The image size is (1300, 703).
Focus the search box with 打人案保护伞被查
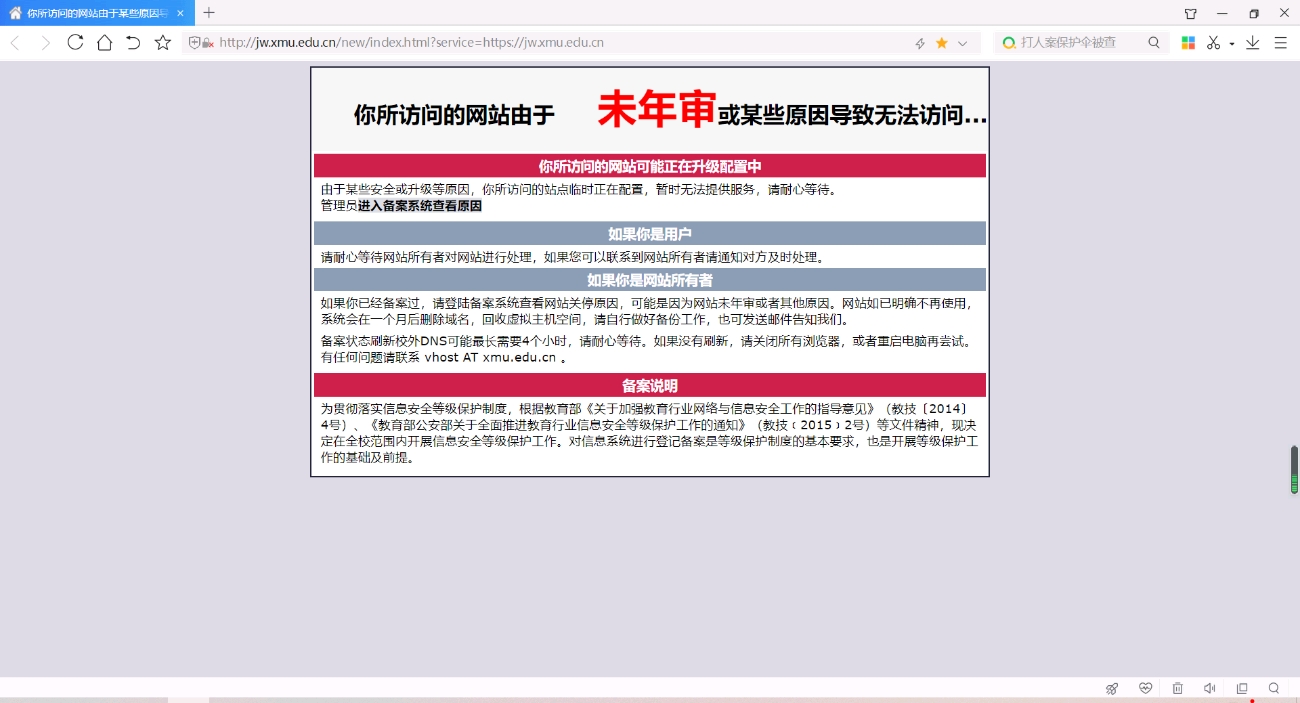pos(1080,43)
